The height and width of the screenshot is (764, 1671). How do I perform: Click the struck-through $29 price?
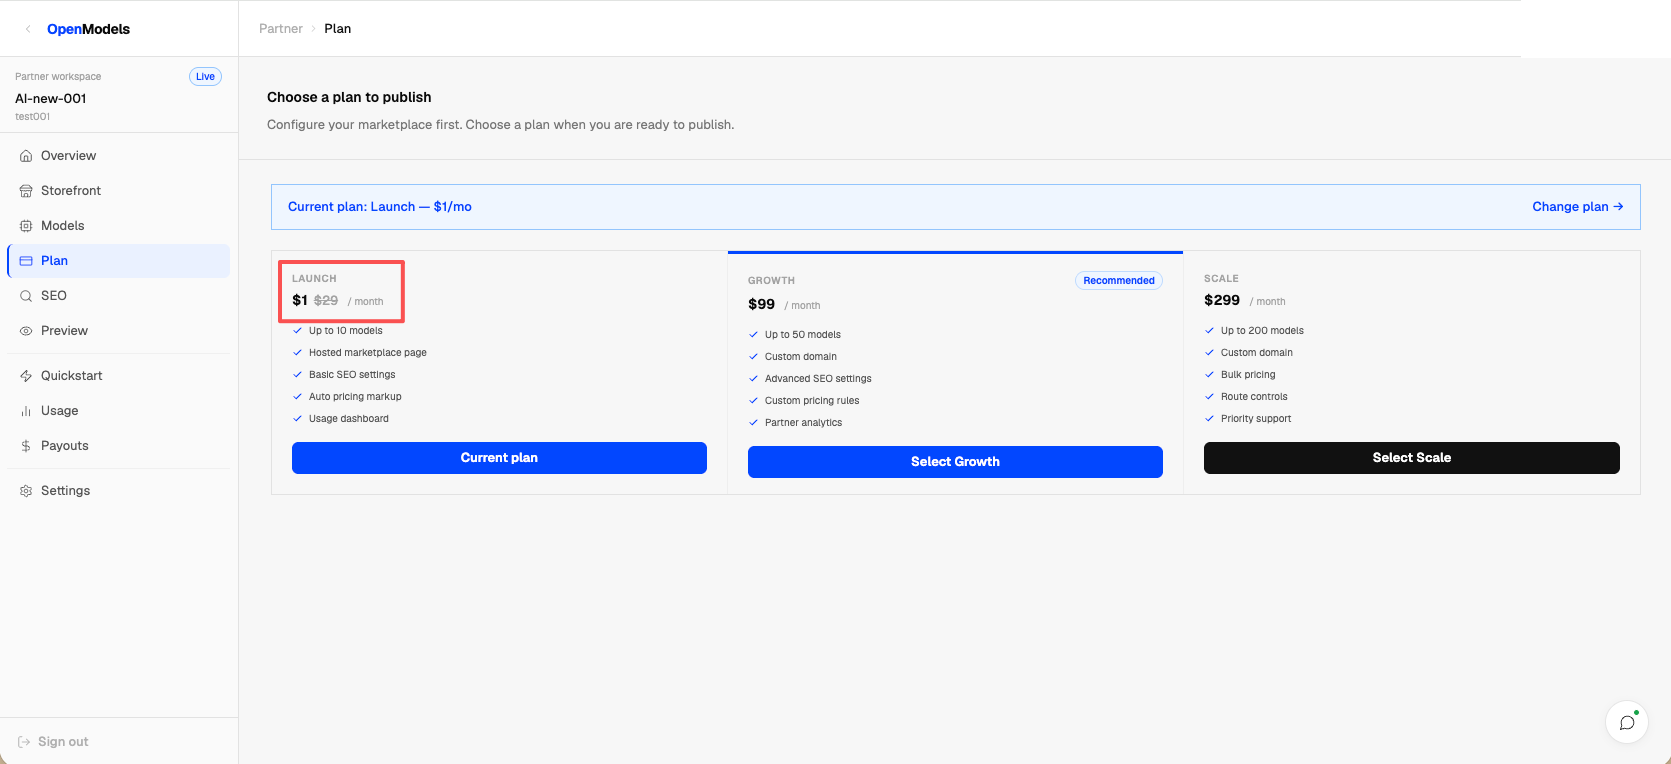pyautogui.click(x=326, y=300)
